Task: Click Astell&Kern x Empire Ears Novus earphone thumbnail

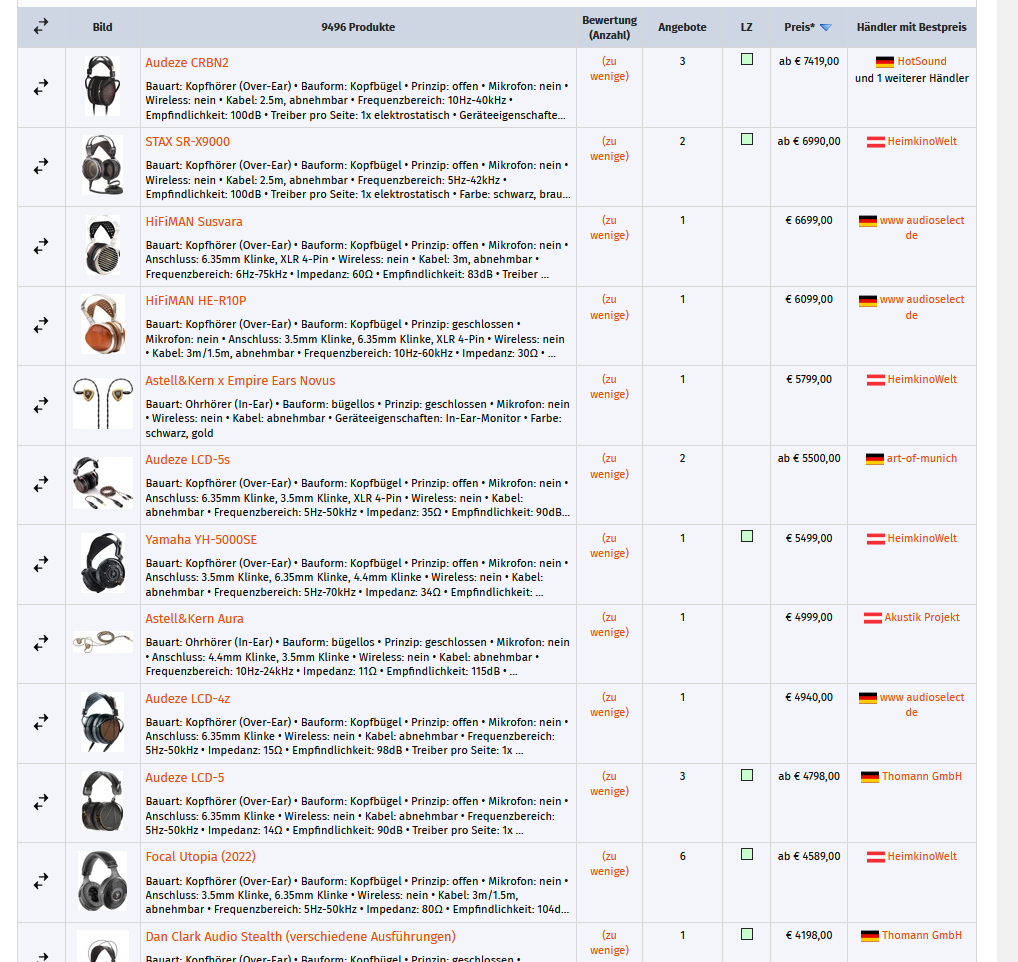Action: 103,404
